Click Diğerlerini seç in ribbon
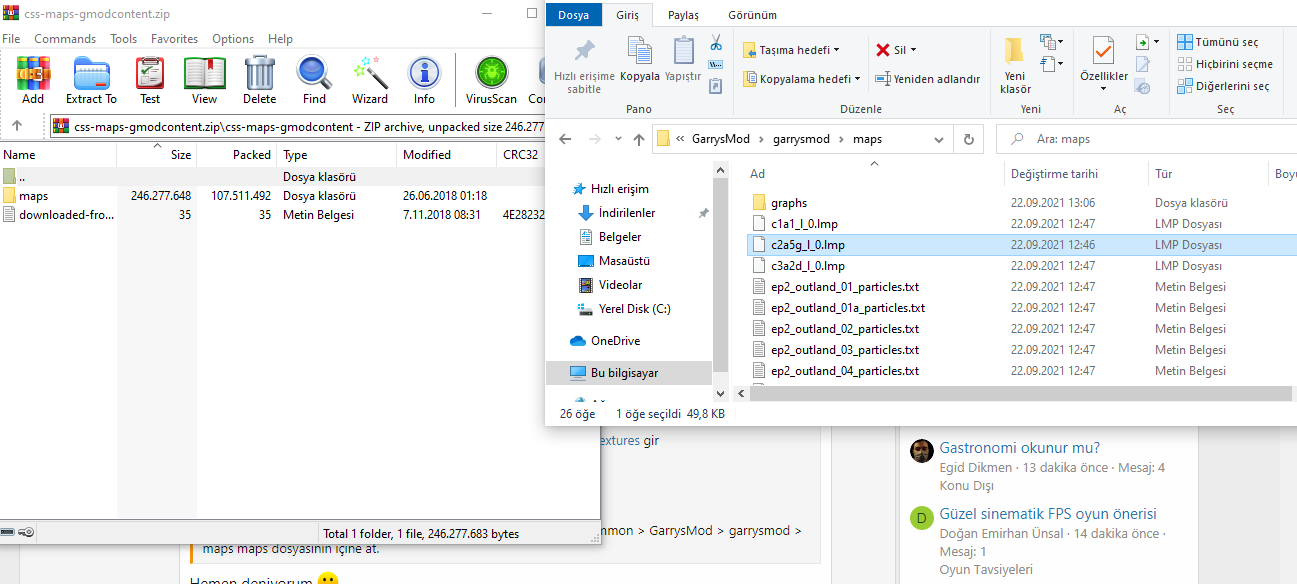 pos(1223,86)
